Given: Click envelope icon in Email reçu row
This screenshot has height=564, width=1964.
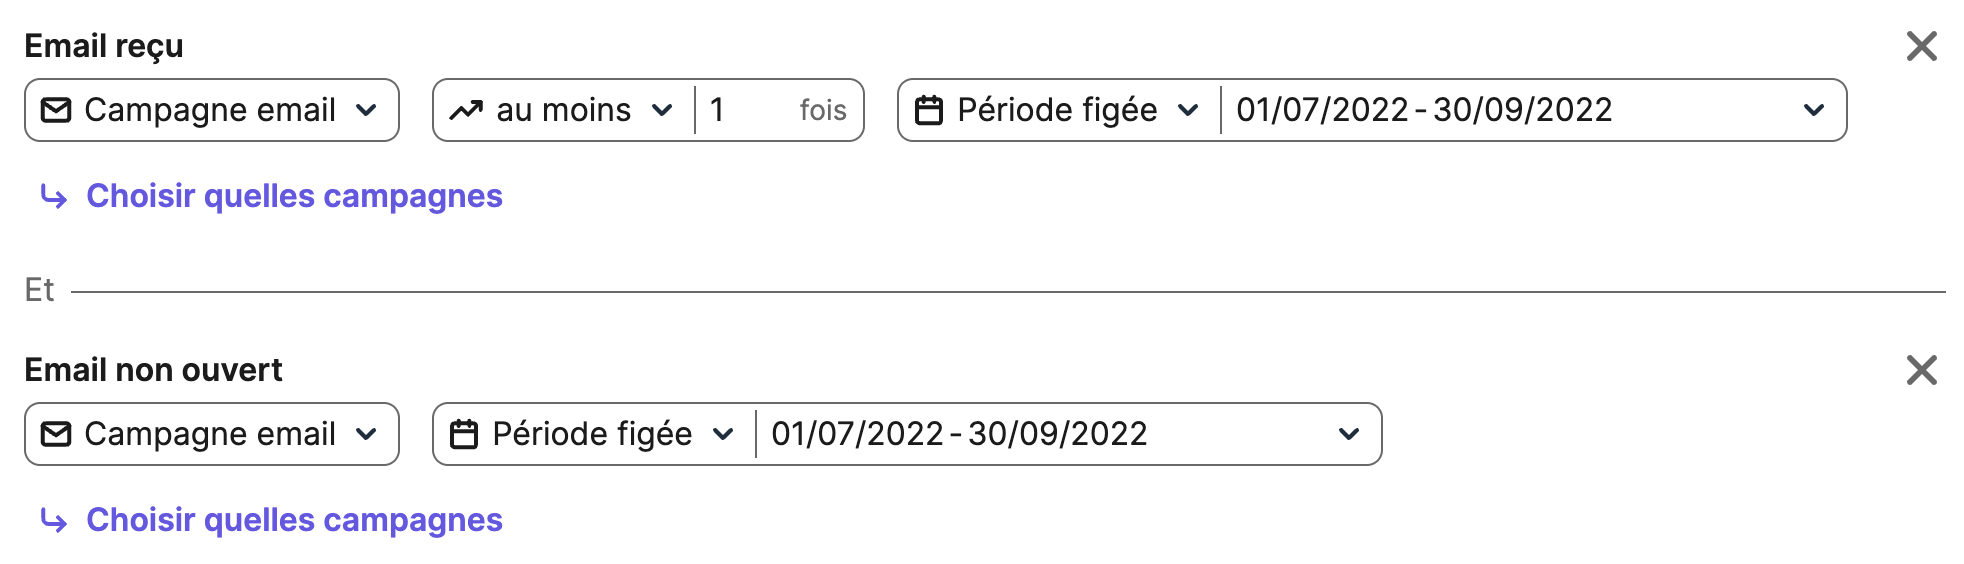Looking at the screenshot, I should pyautogui.click(x=56, y=110).
